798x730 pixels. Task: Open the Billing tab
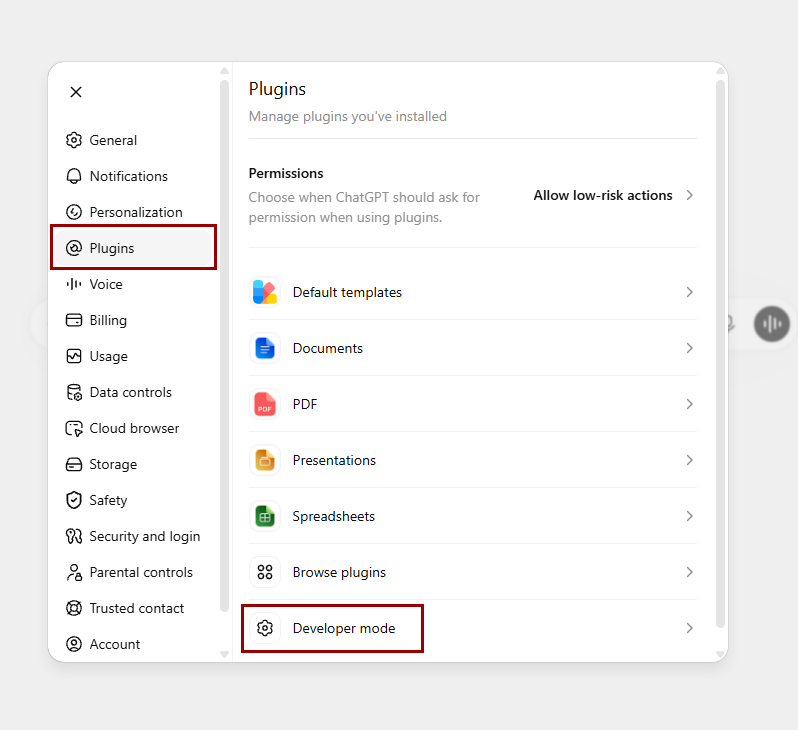133,320
